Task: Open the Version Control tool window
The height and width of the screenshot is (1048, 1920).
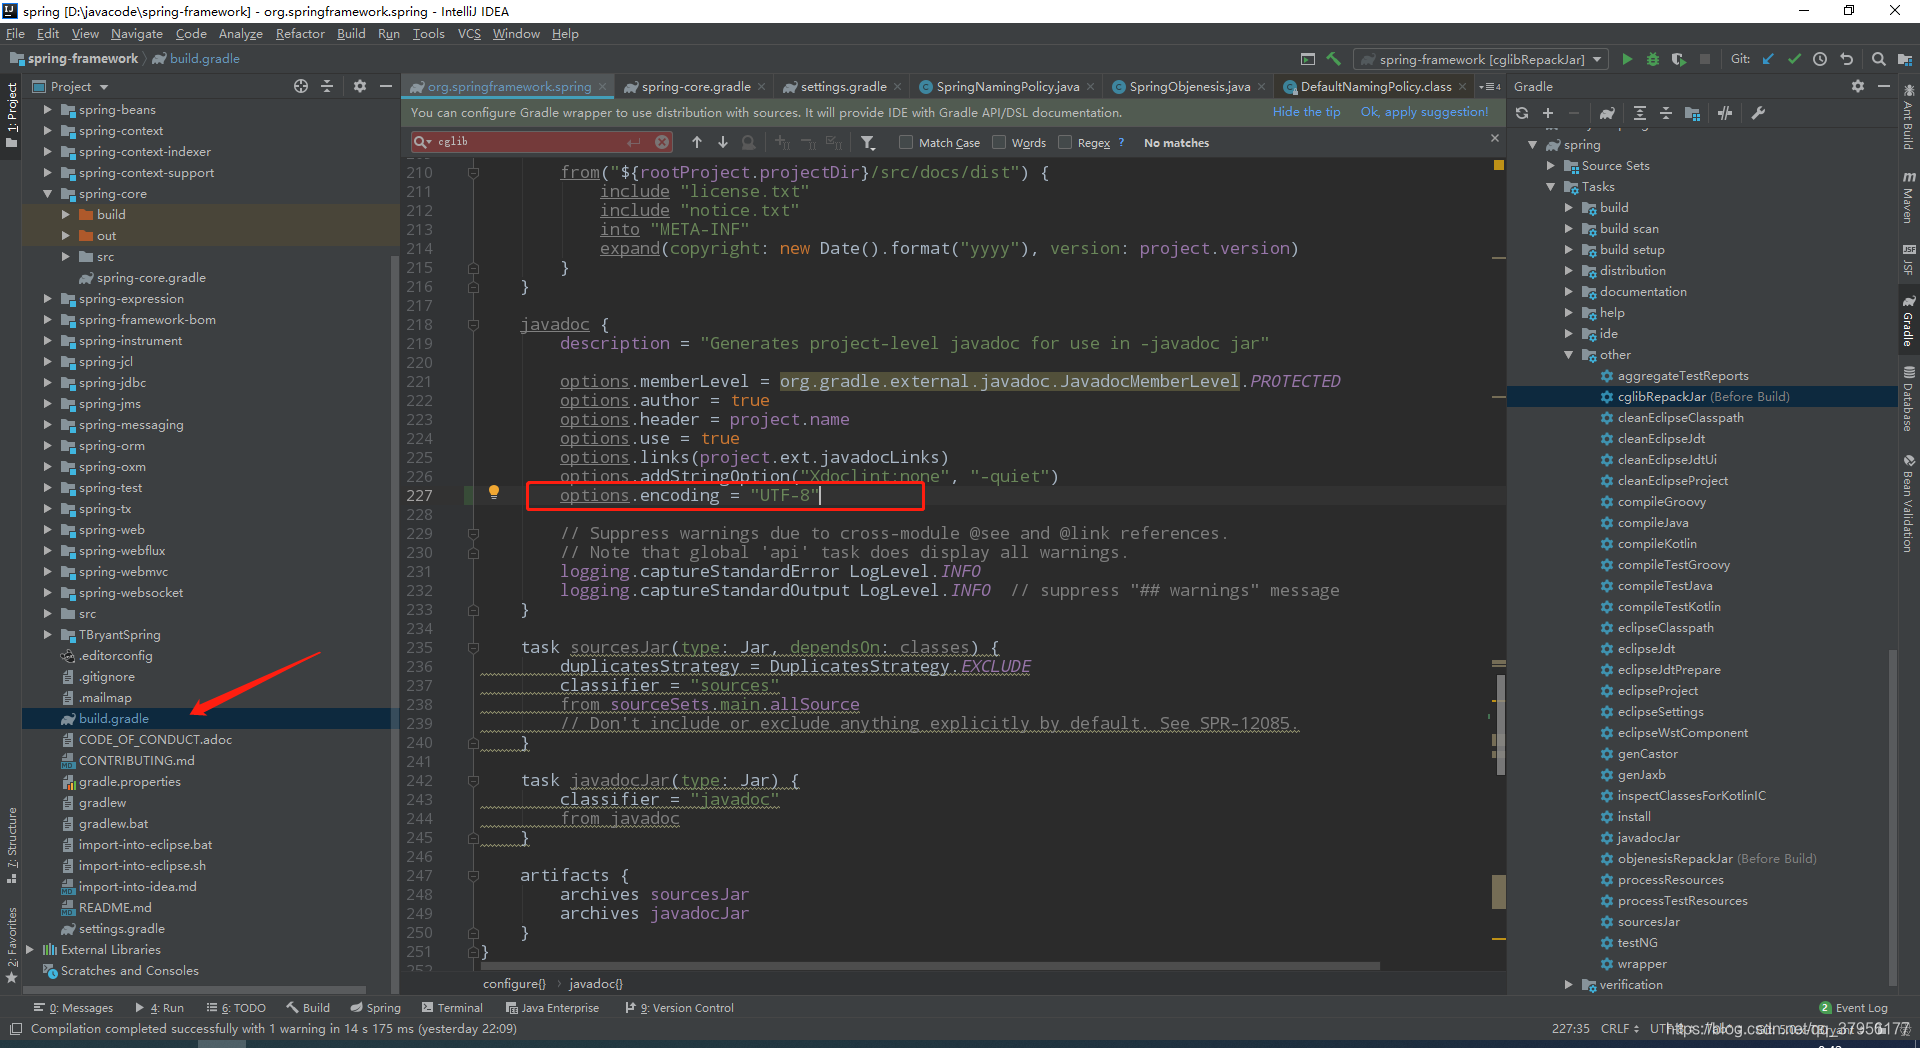Action: click(680, 1008)
